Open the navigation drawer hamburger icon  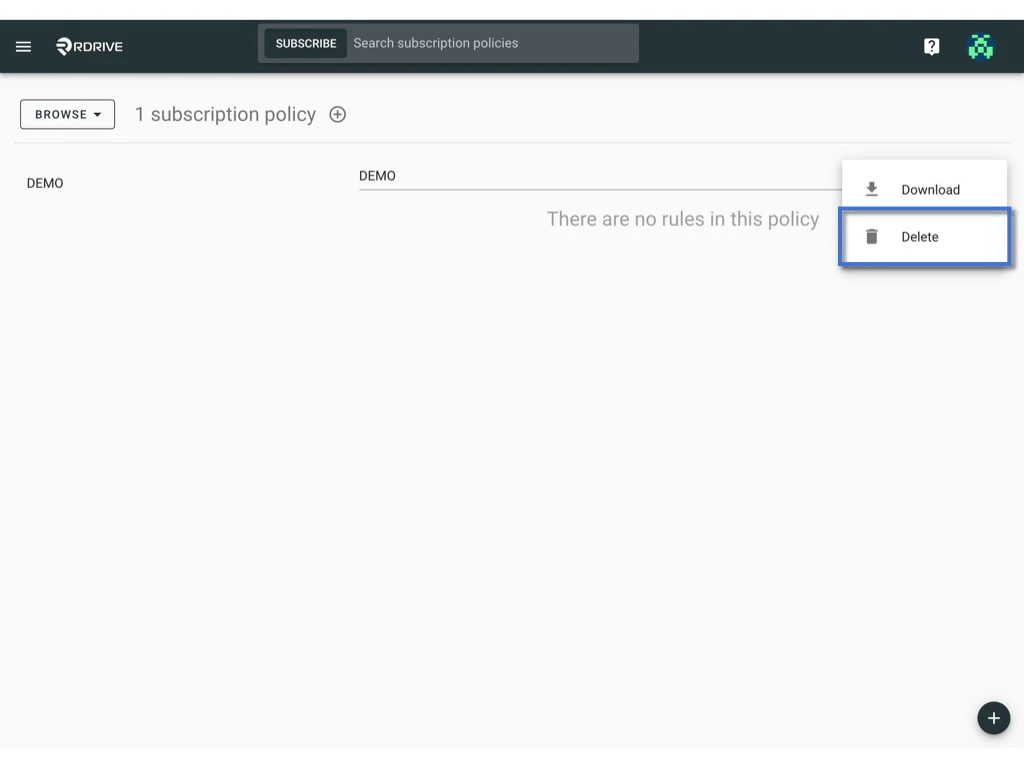23,46
